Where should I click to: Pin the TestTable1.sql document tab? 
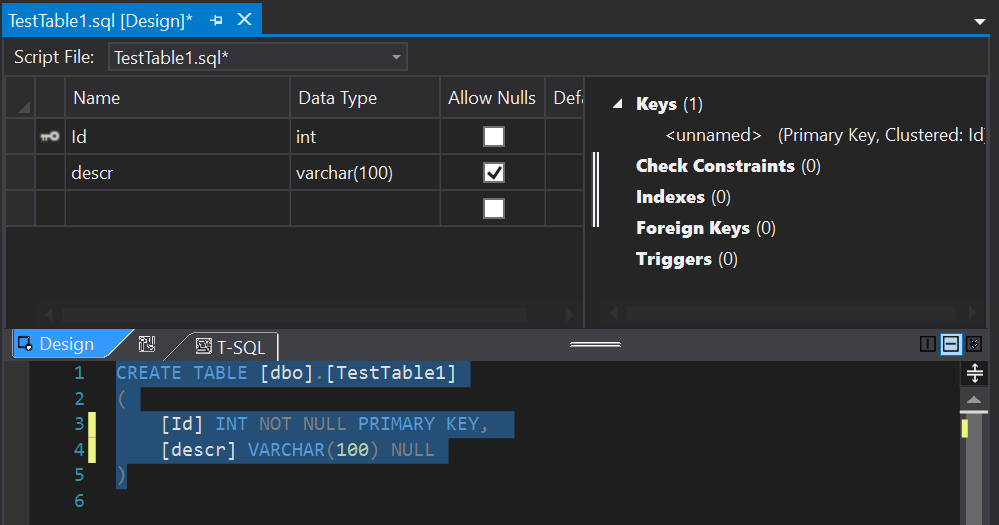pos(217,20)
